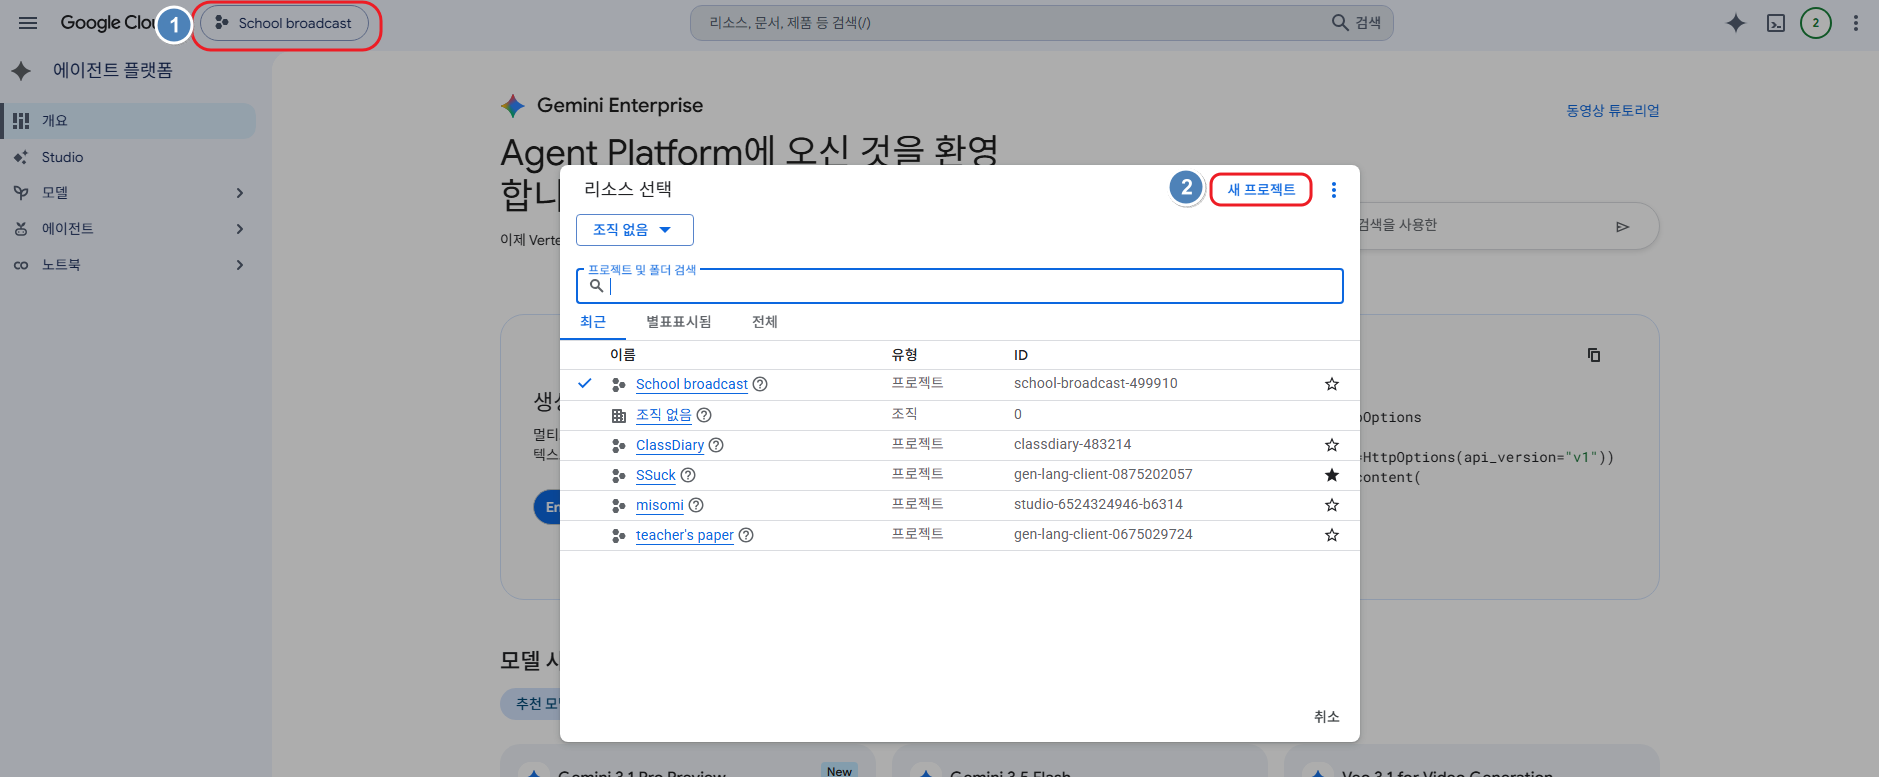Click the 새 프로젝트 button
This screenshot has width=1879, height=777.
click(1261, 189)
